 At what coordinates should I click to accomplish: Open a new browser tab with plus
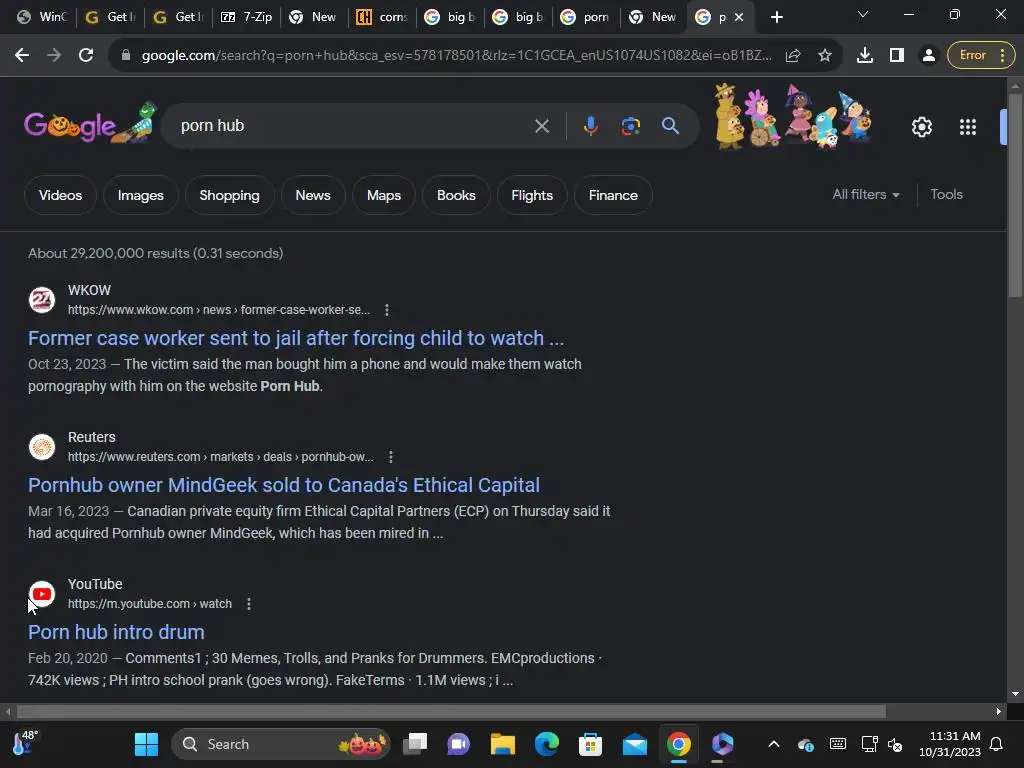tap(776, 17)
